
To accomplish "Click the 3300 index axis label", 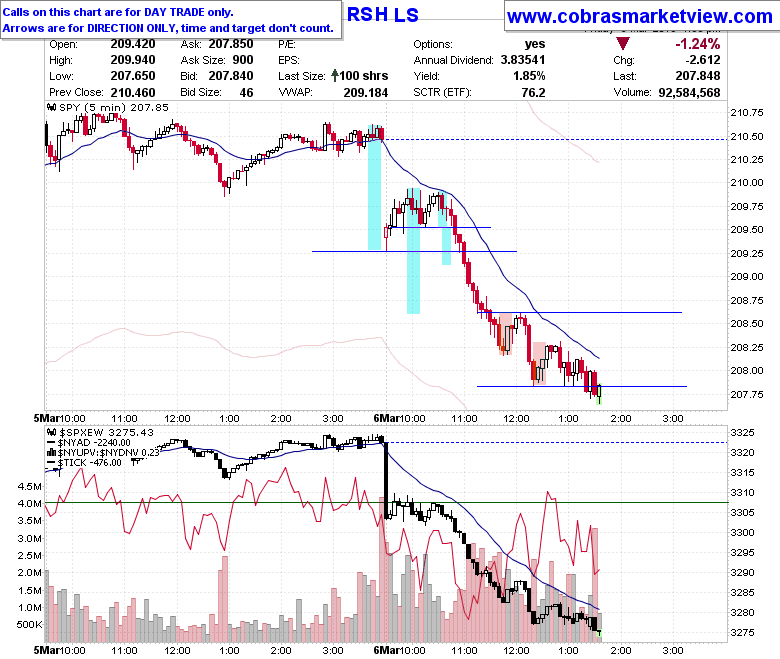I will click(x=742, y=533).
